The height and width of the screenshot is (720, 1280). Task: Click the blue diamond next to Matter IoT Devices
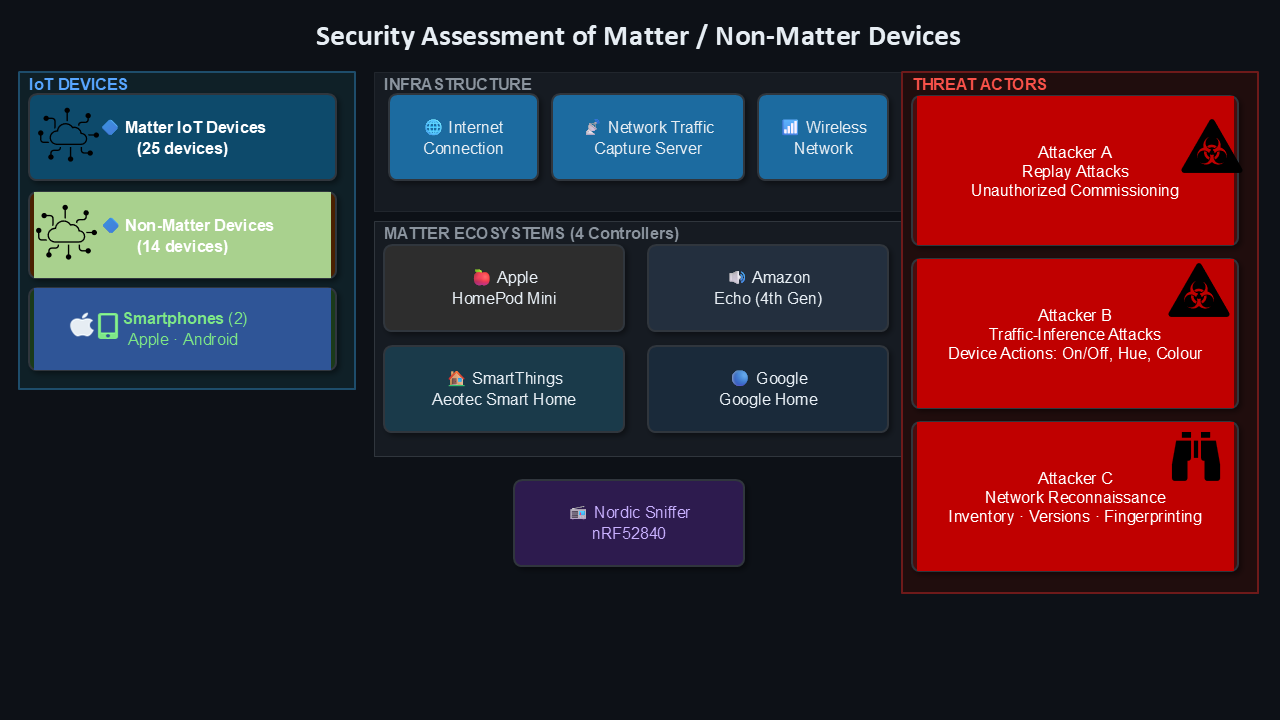coord(110,127)
